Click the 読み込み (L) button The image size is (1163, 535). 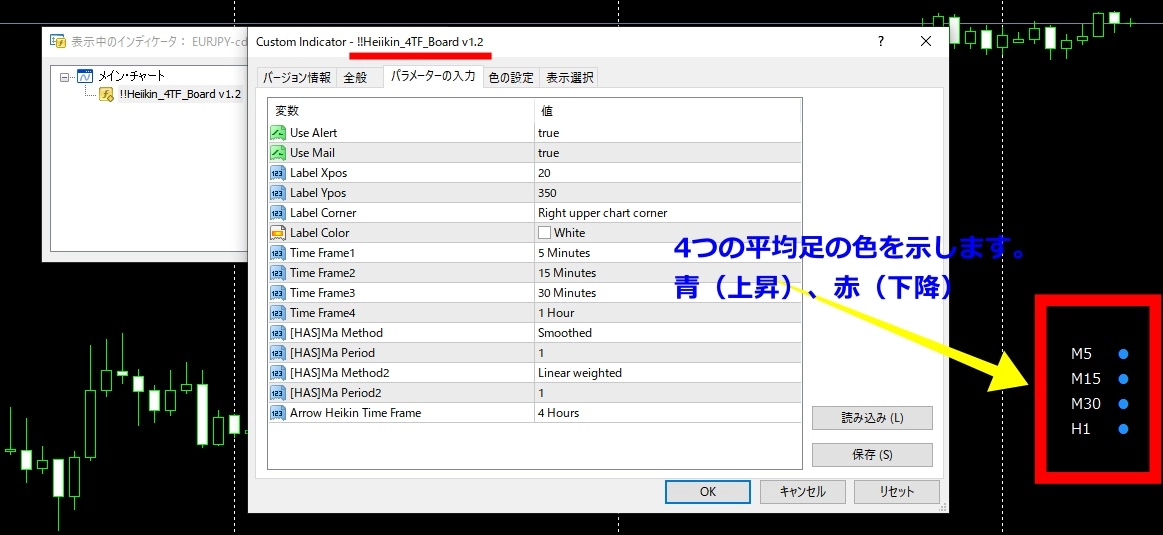point(872,418)
